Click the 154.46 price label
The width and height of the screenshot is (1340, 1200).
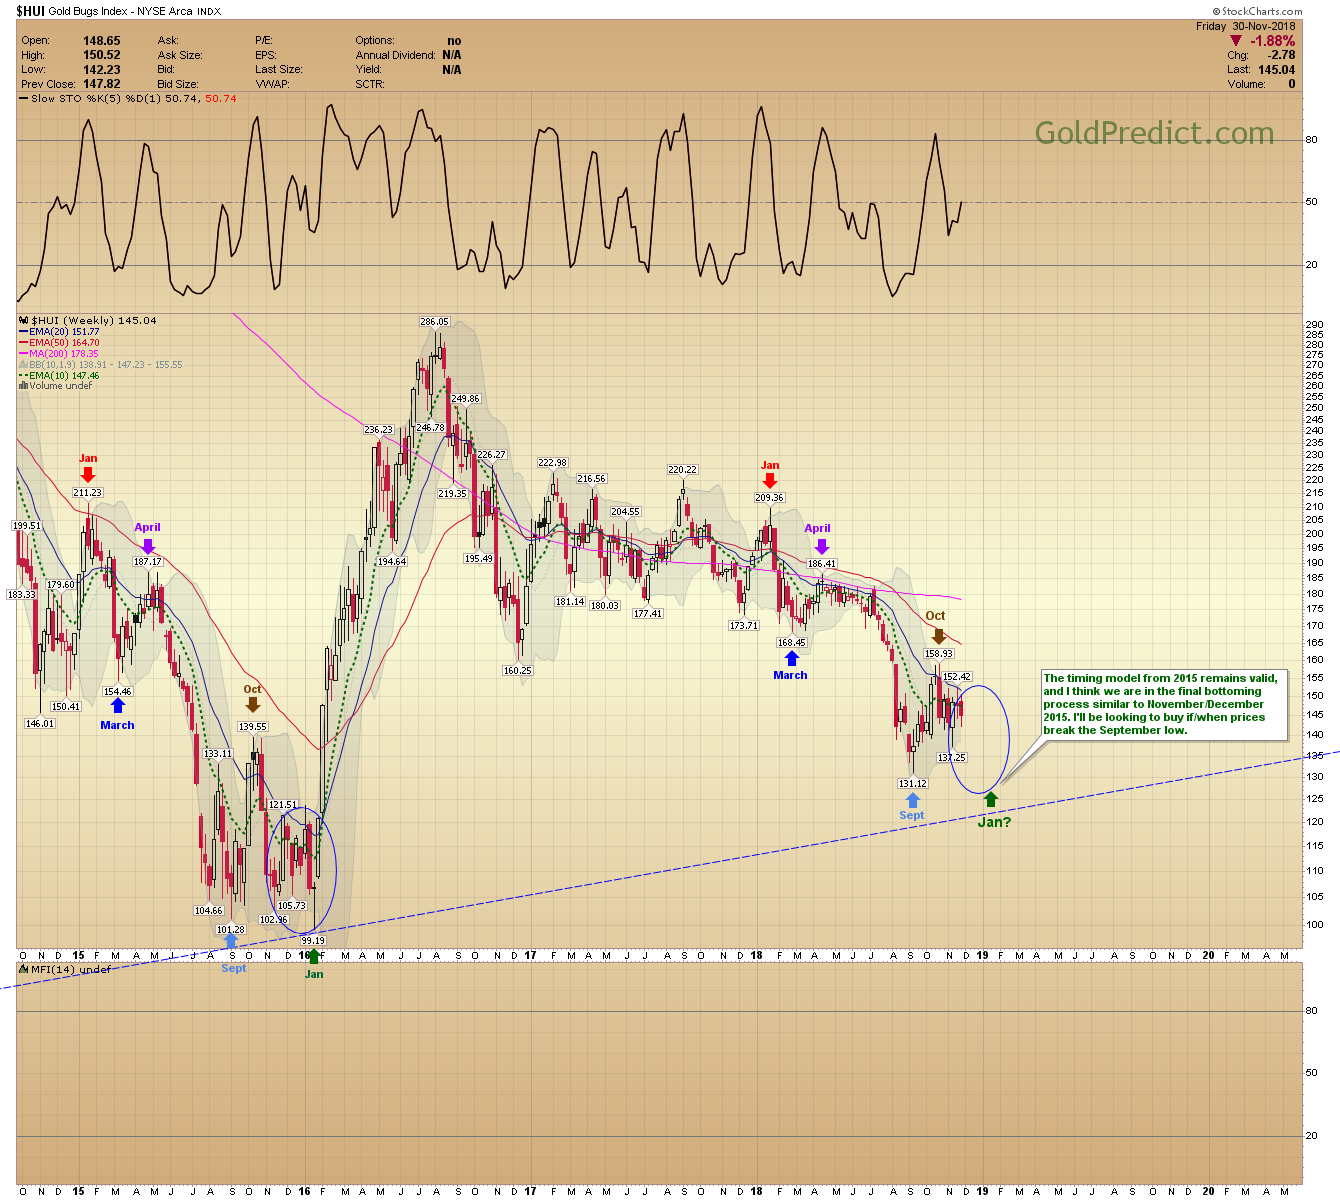118,692
